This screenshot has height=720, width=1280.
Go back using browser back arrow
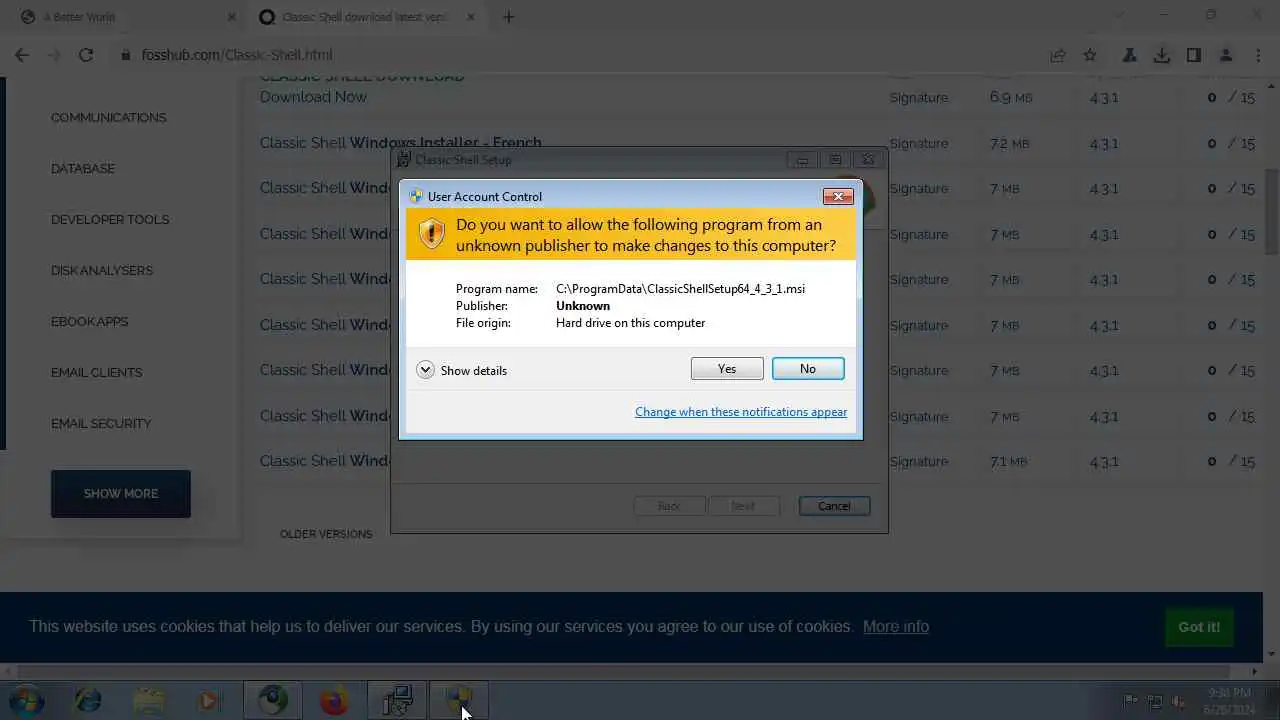(x=22, y=55)
